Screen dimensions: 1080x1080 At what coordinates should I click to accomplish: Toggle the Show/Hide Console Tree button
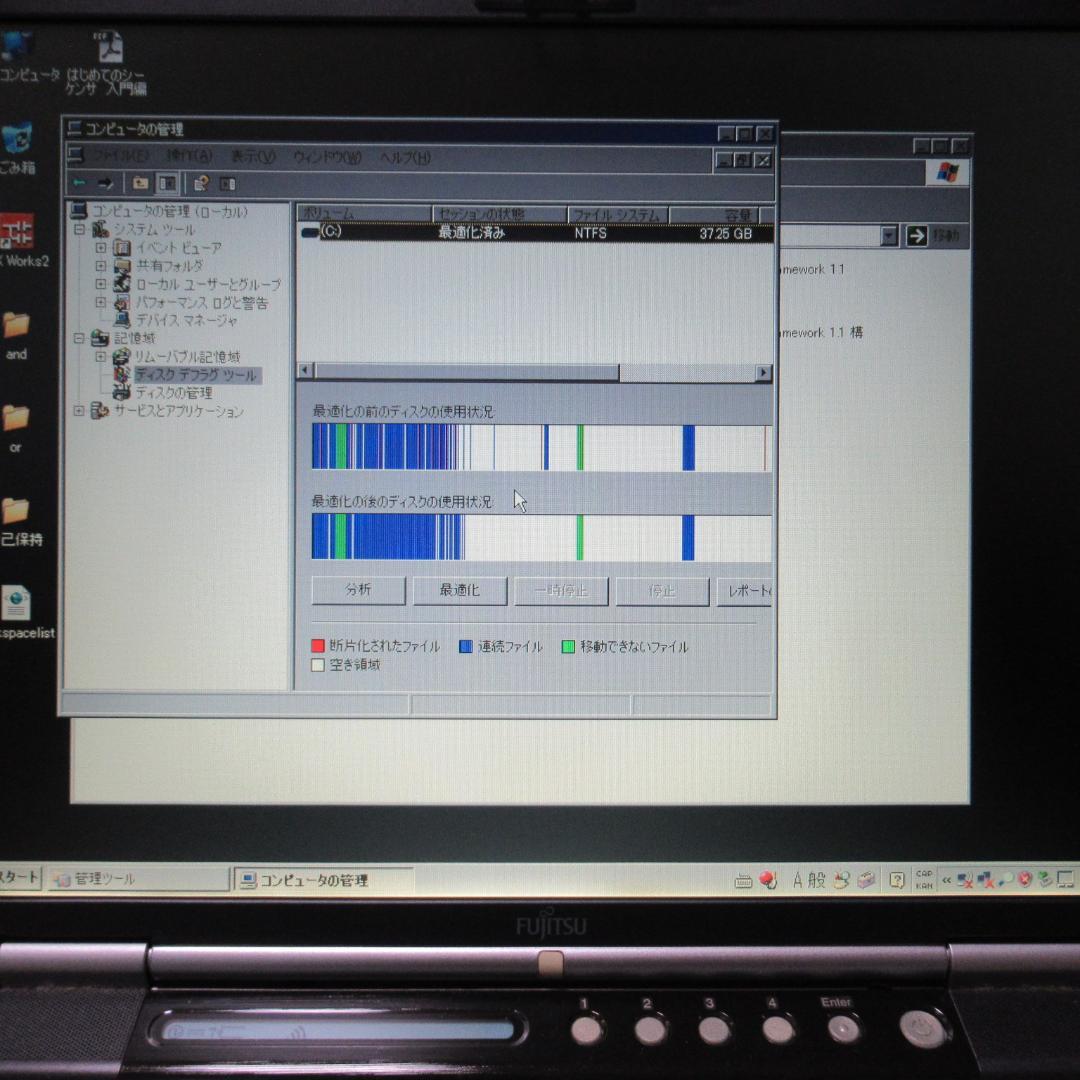coord(167,183)
